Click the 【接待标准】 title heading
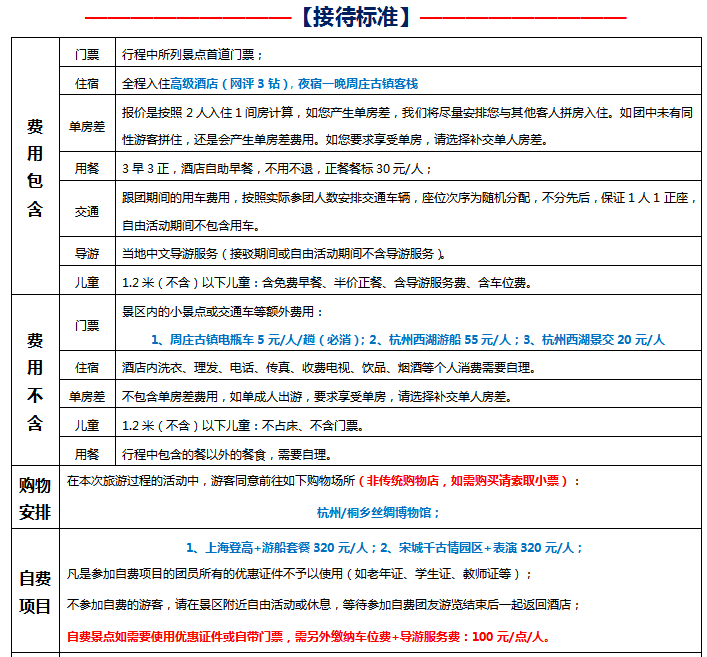This screenshot has width=707, height=657. click(x=355, y=17)
